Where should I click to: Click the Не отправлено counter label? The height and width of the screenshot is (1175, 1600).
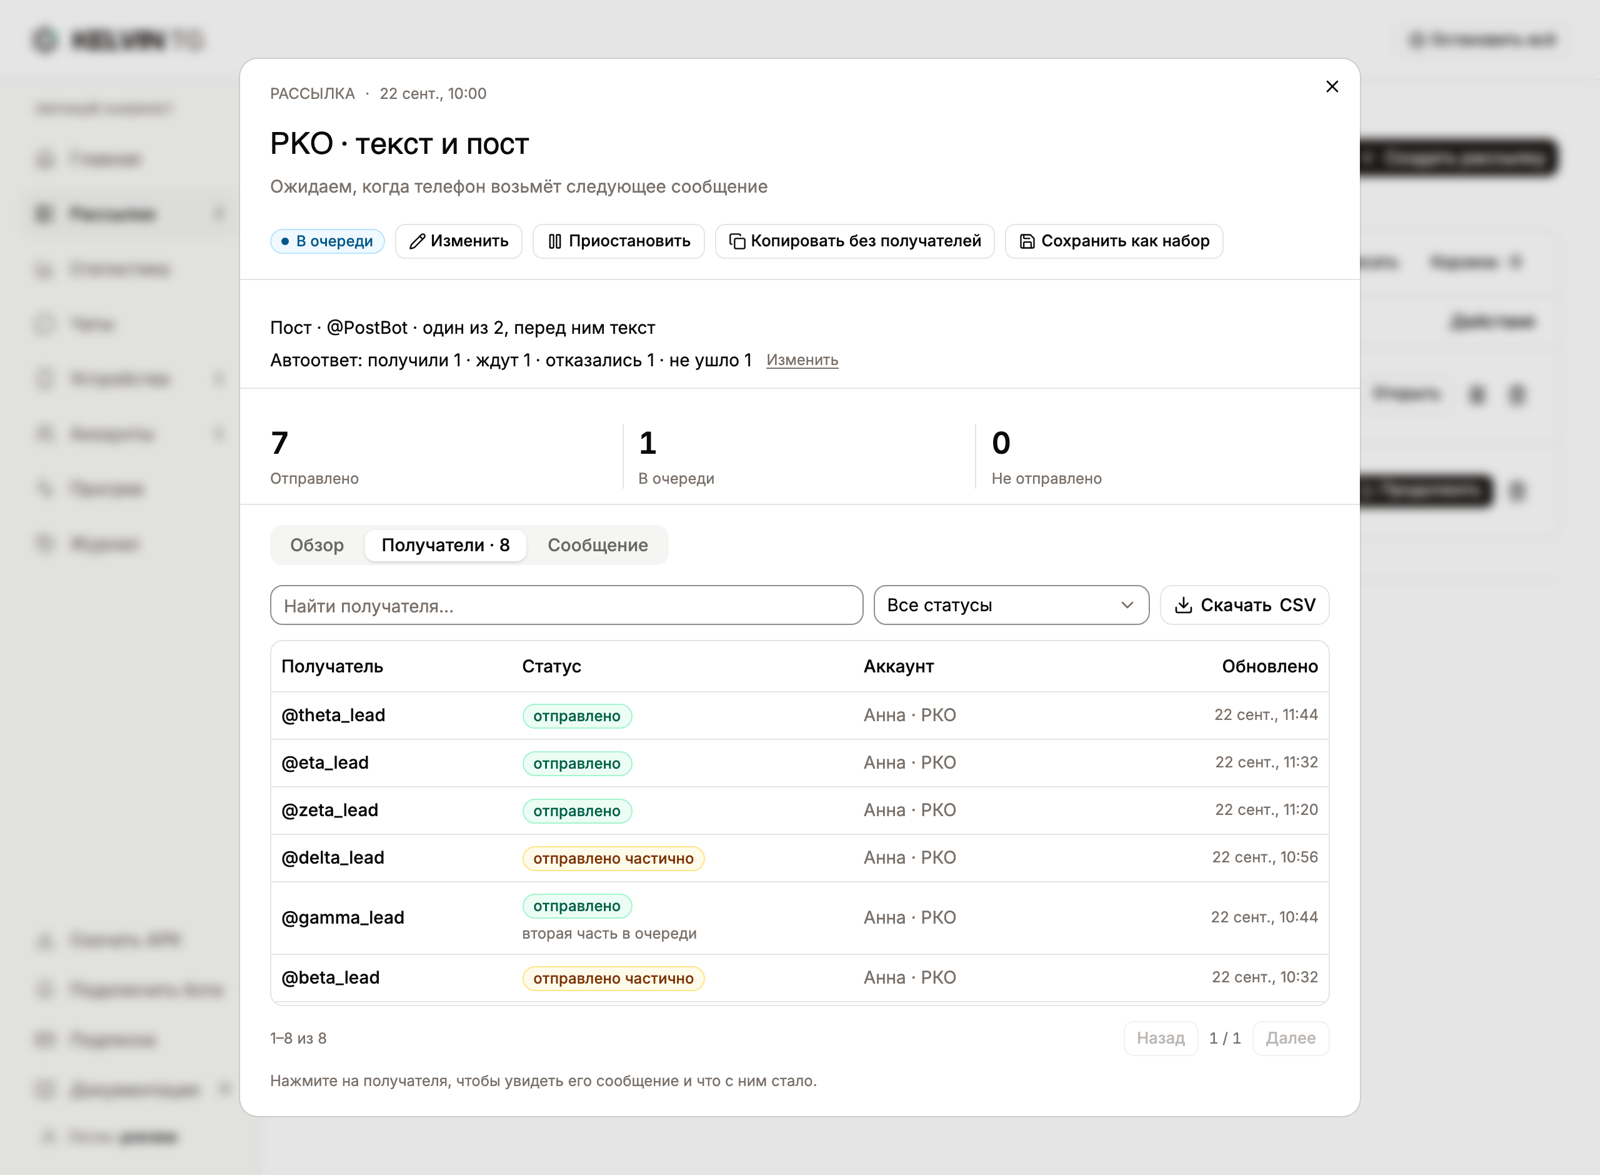(1047, 478)
